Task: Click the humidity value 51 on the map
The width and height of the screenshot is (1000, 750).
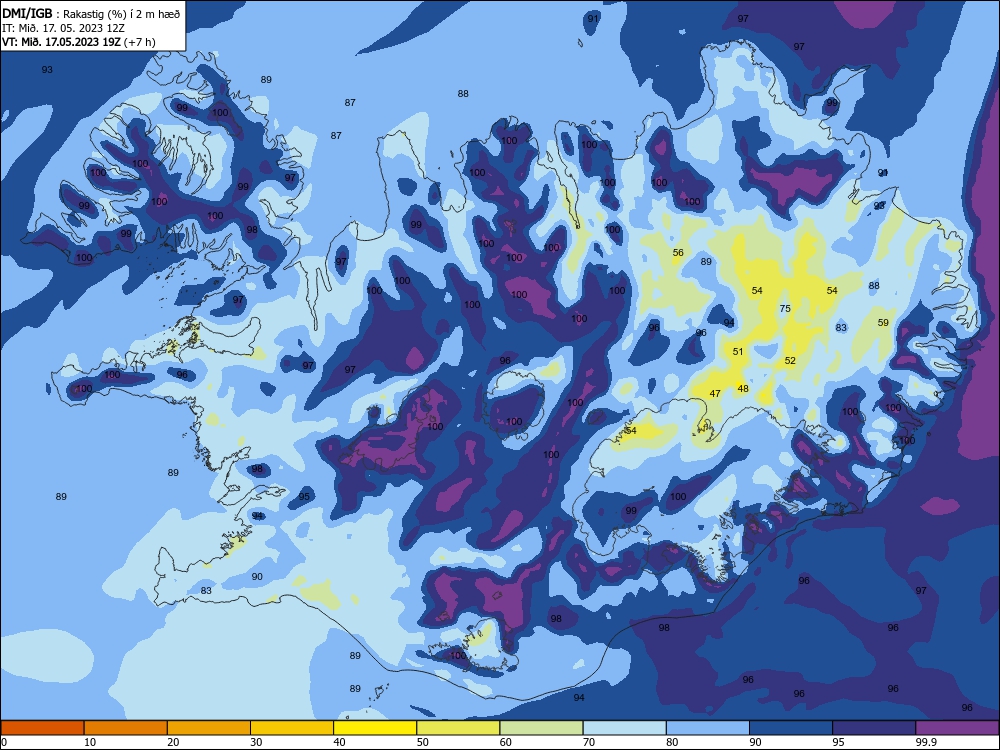Action: [738, 351]
